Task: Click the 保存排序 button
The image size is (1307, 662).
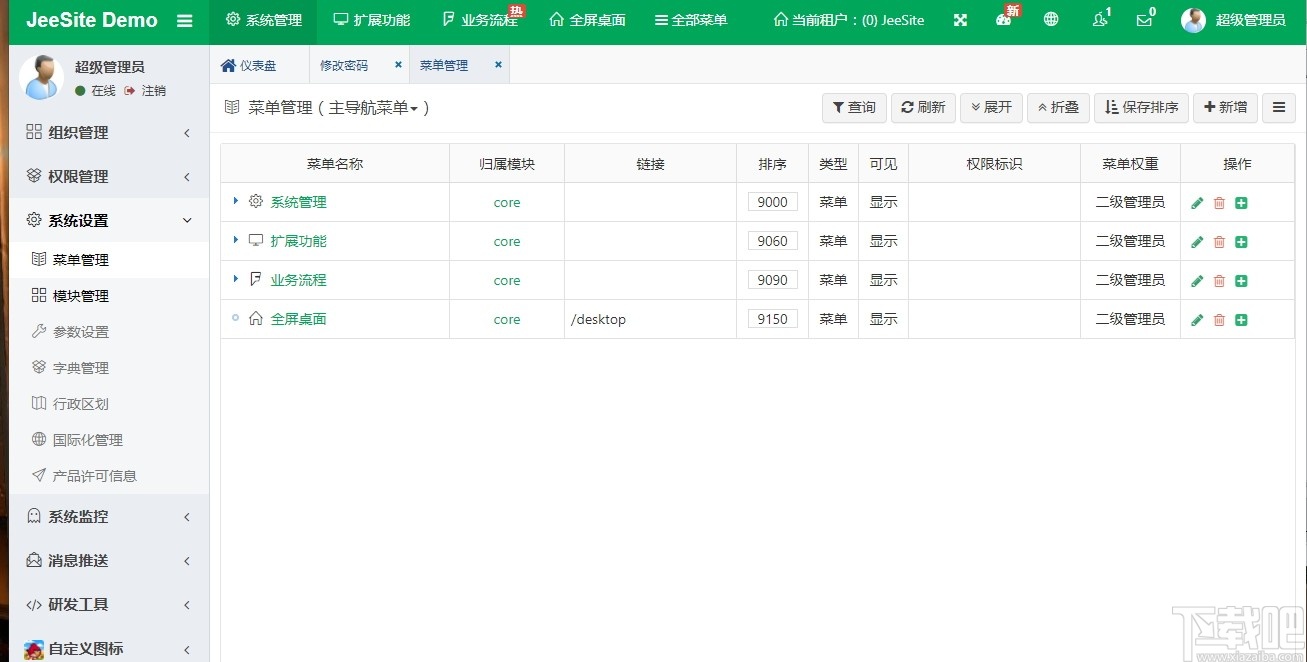Action: (1141, 107)
